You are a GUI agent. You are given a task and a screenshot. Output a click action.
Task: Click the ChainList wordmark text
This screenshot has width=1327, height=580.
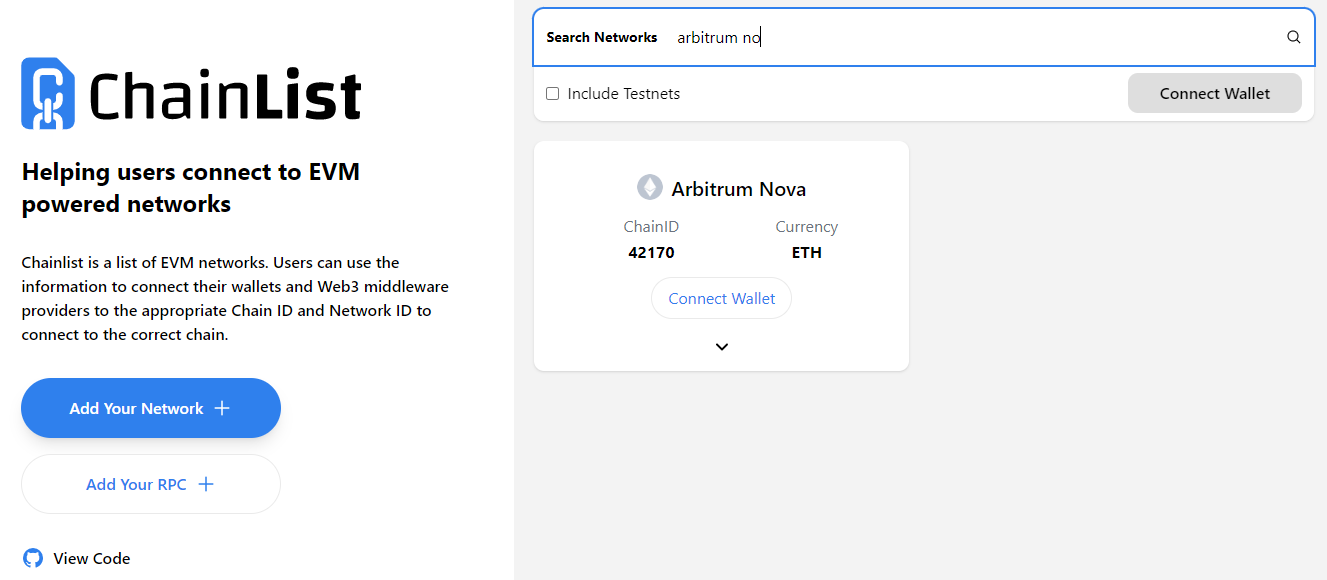(x=225, y=96)
